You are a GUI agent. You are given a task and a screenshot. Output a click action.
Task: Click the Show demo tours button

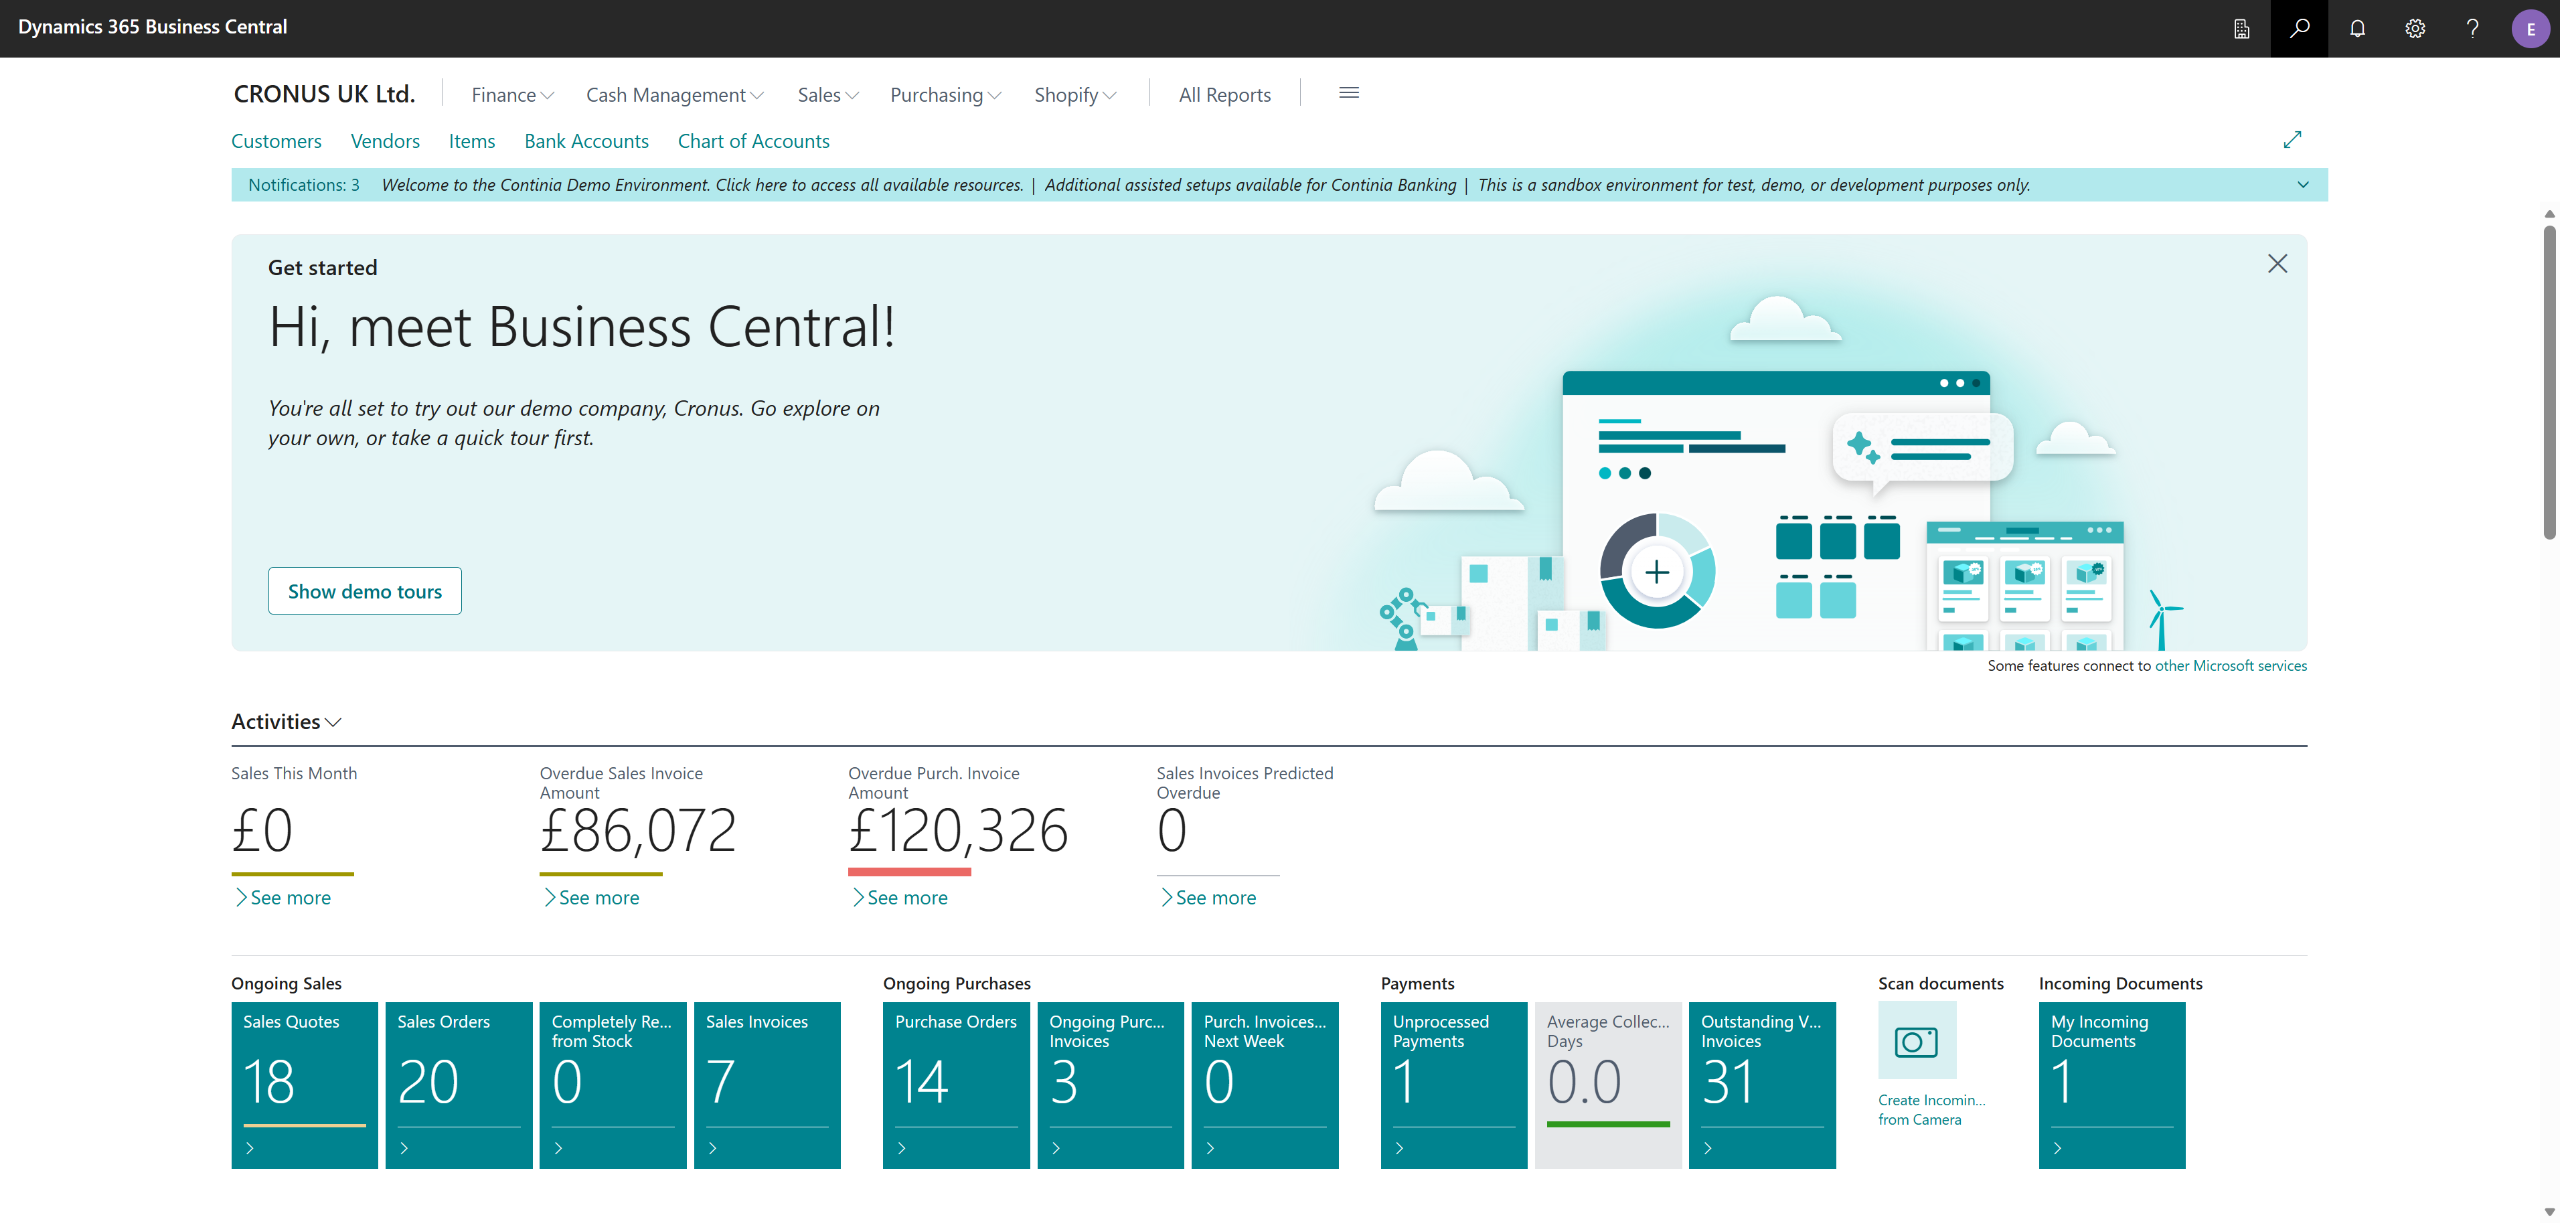[365, 591]
